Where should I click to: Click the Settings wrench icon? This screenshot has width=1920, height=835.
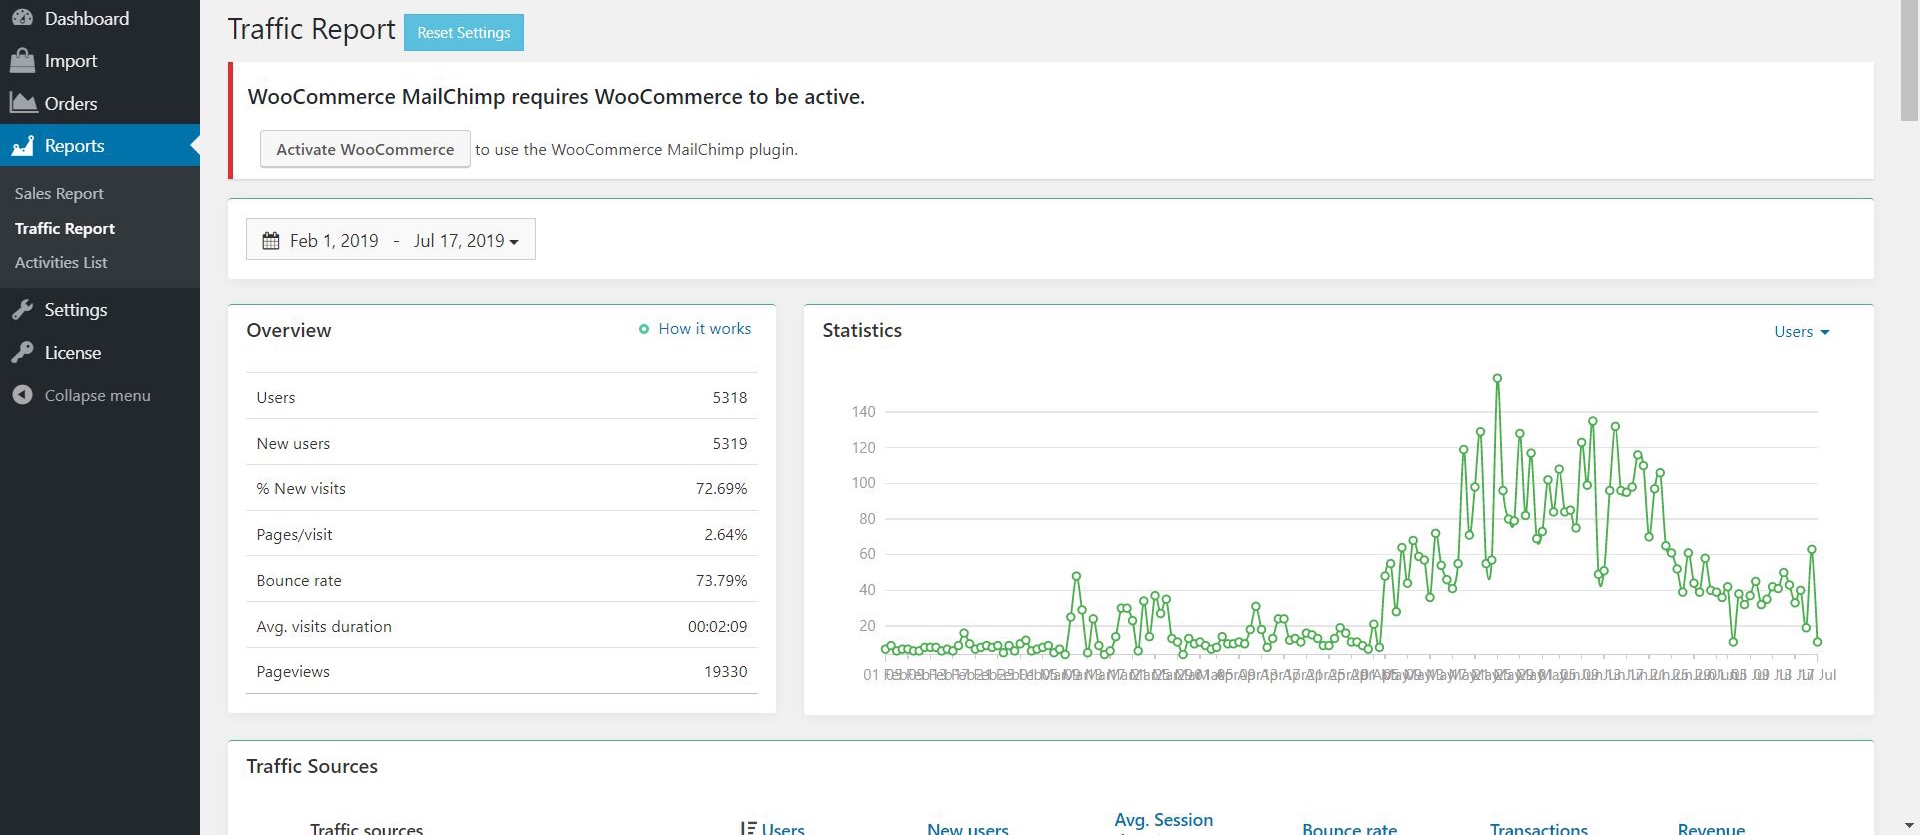click(x=22, y=310)
